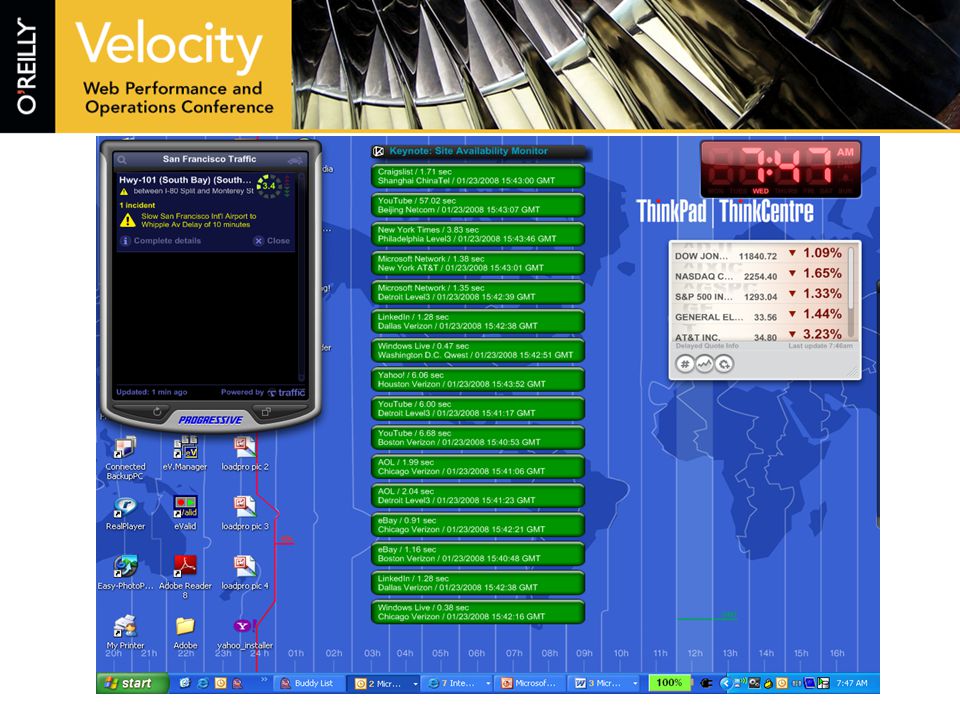
Task: Click the stock widget scrollbar
Action: [851, 293]
